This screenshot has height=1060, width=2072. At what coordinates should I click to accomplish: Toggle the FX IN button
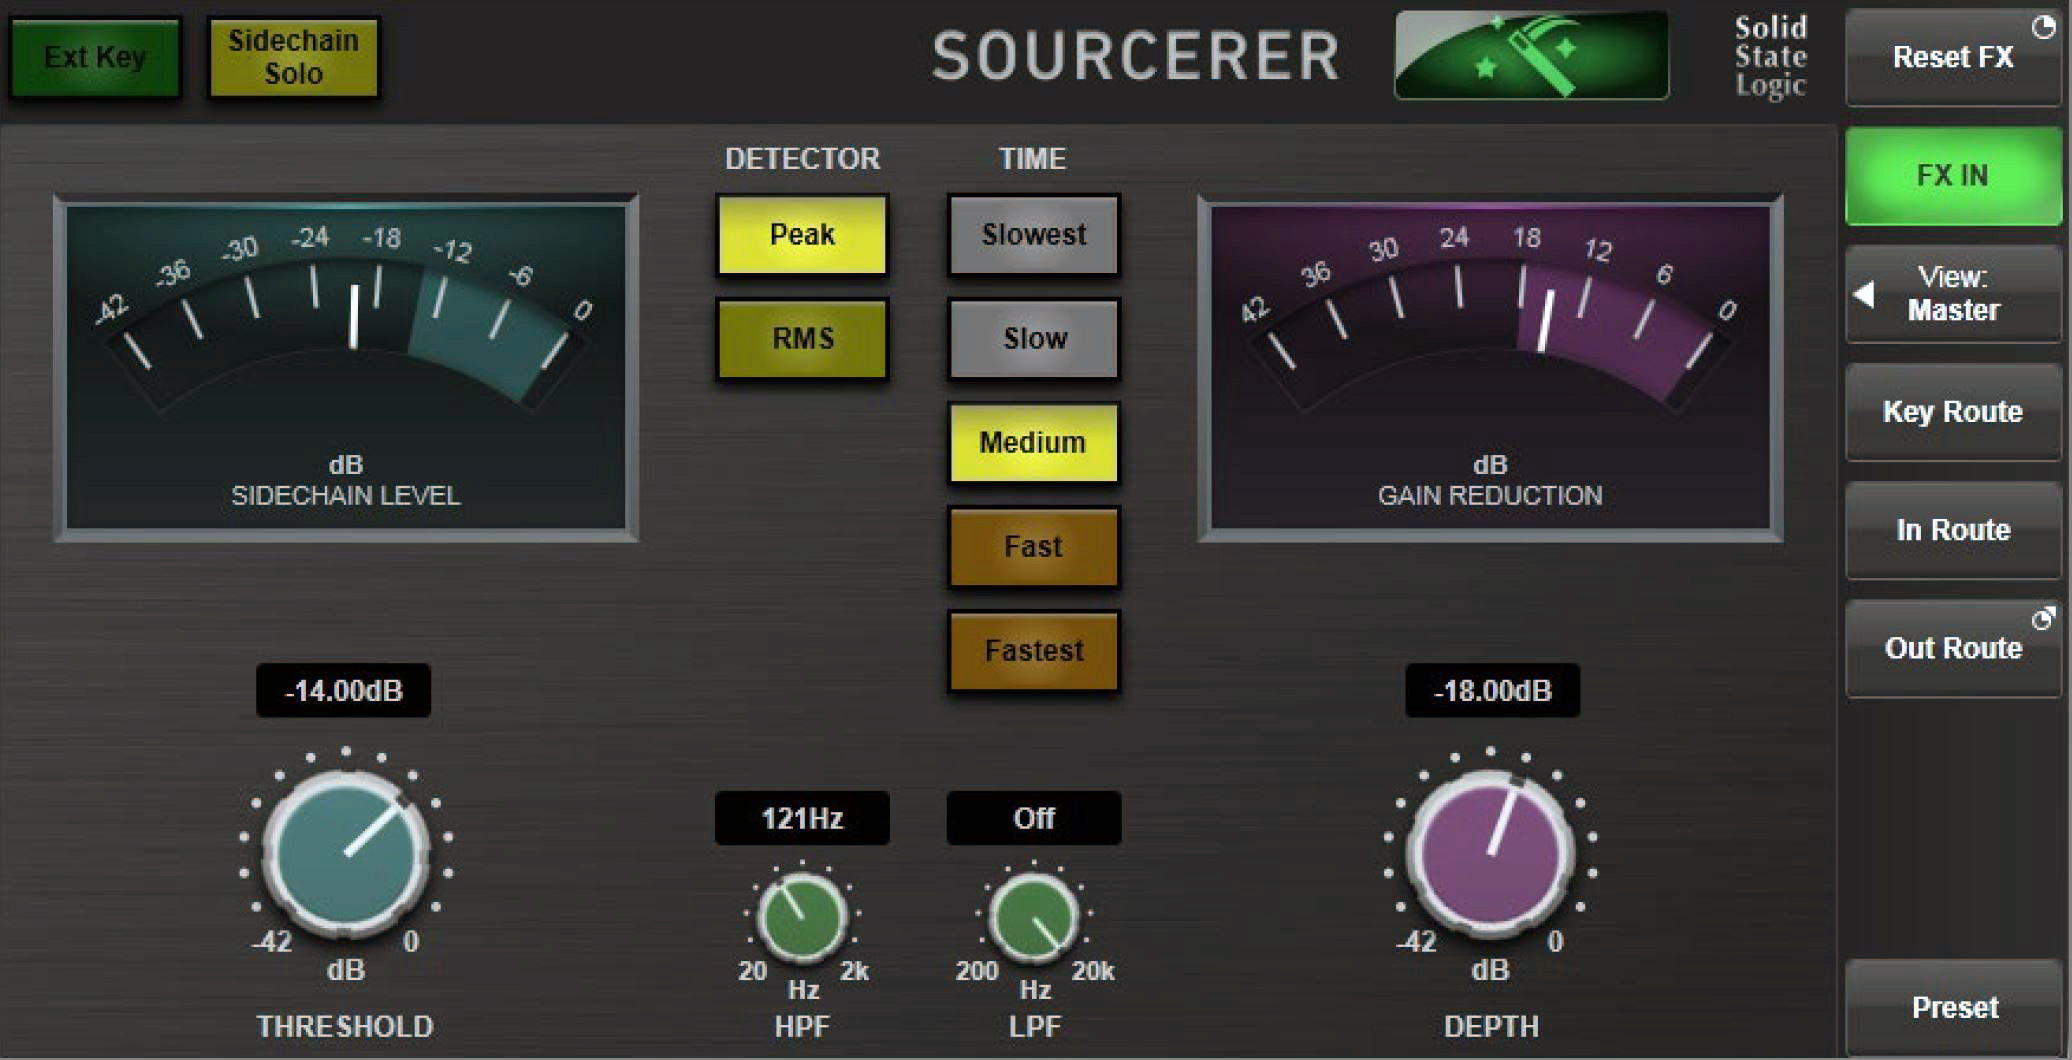1953,175
